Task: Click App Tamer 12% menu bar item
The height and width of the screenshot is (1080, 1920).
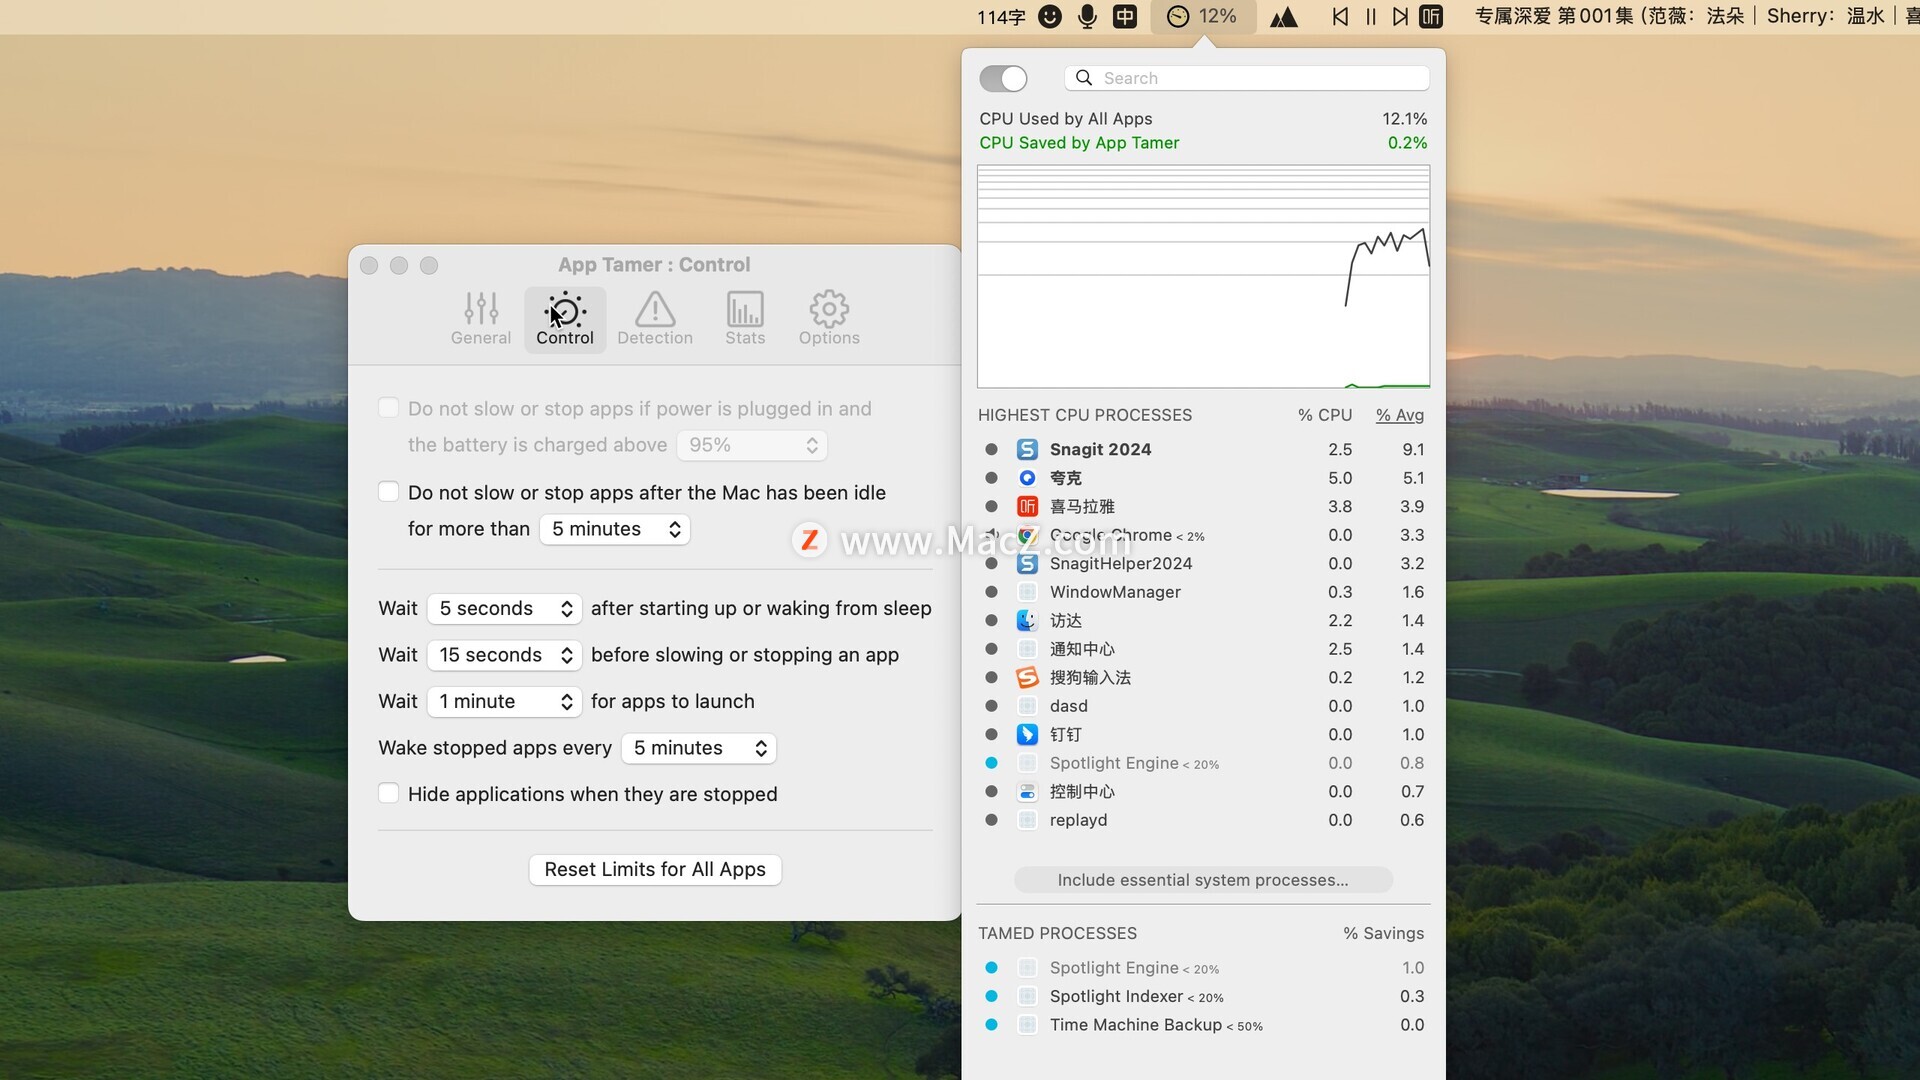Action: click(1203, 16)
